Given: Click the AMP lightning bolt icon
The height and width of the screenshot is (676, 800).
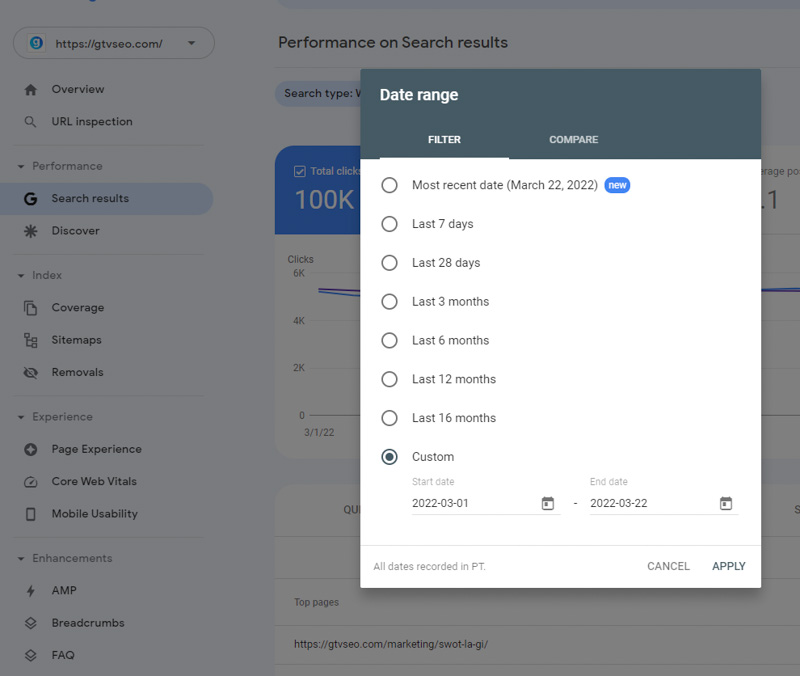Looking at the screenshot, I should (x=31, y=590).
